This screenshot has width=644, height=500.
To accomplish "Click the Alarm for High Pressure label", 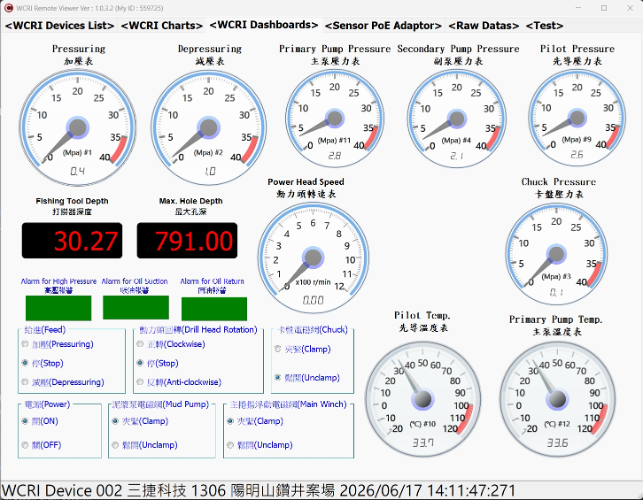I will (x=59, y=281).
